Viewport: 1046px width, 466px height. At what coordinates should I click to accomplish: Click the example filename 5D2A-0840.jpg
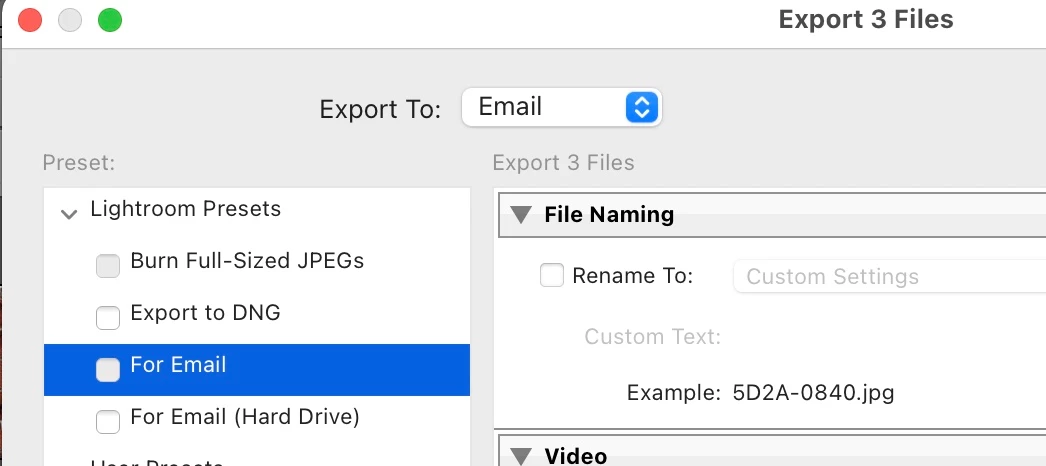coord(813,392)
